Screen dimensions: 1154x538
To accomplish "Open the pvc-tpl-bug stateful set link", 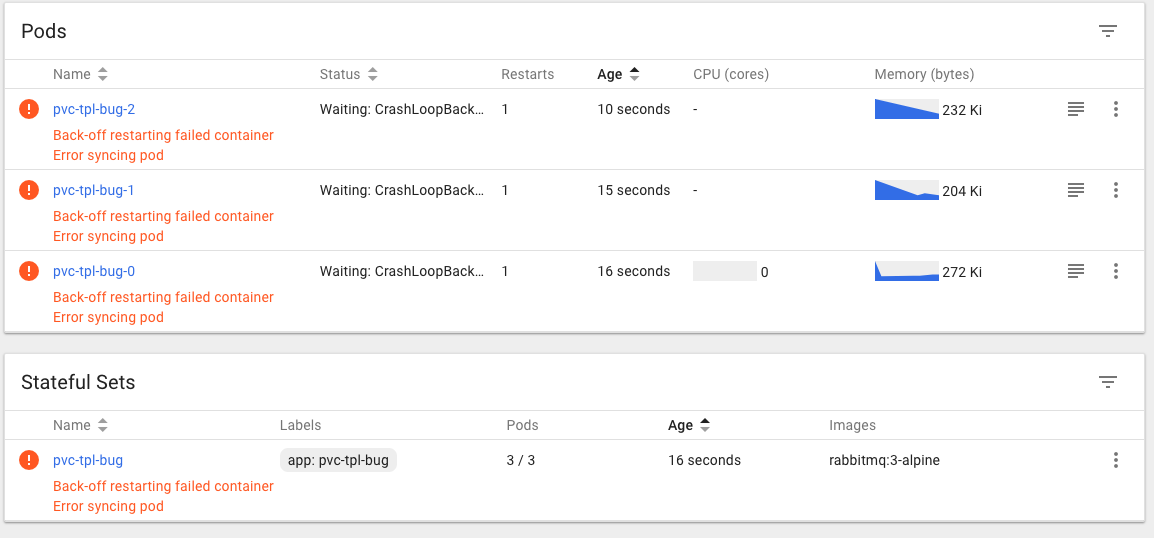I will (88, 460).
